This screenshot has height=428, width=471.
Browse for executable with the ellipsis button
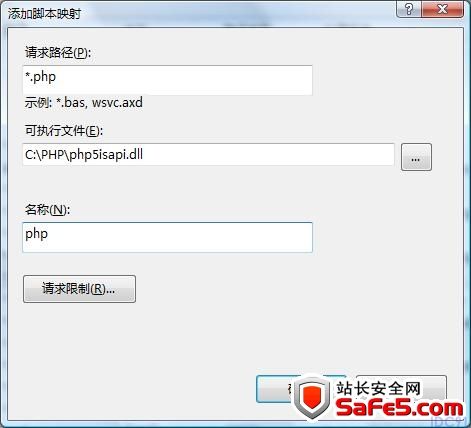(x=416, y=157)
